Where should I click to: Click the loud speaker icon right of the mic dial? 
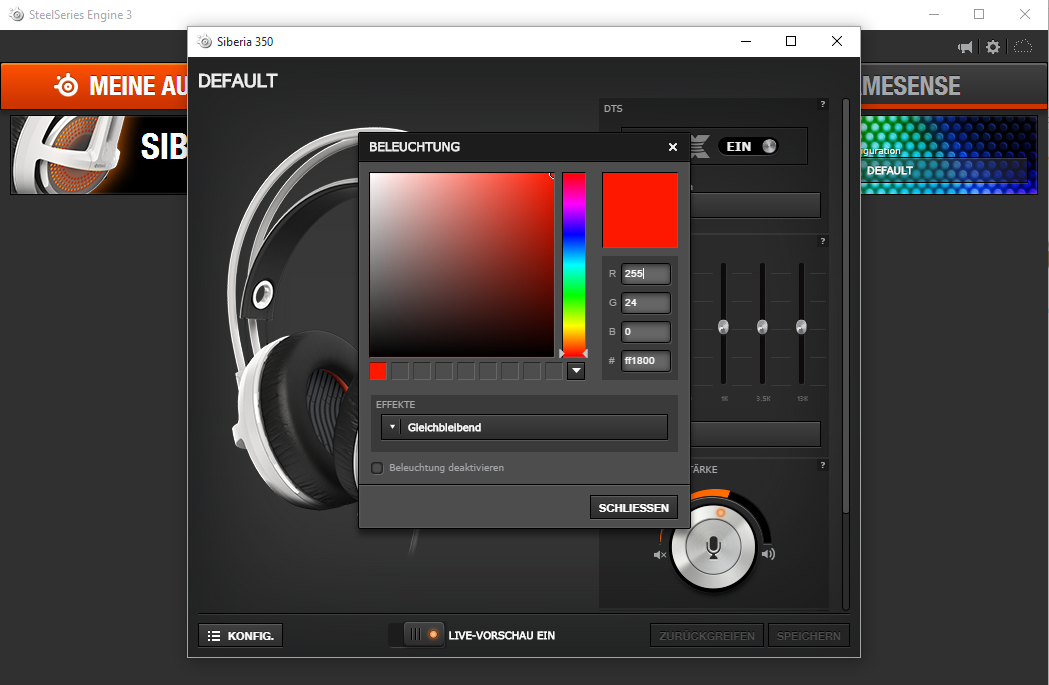(769, 554)
